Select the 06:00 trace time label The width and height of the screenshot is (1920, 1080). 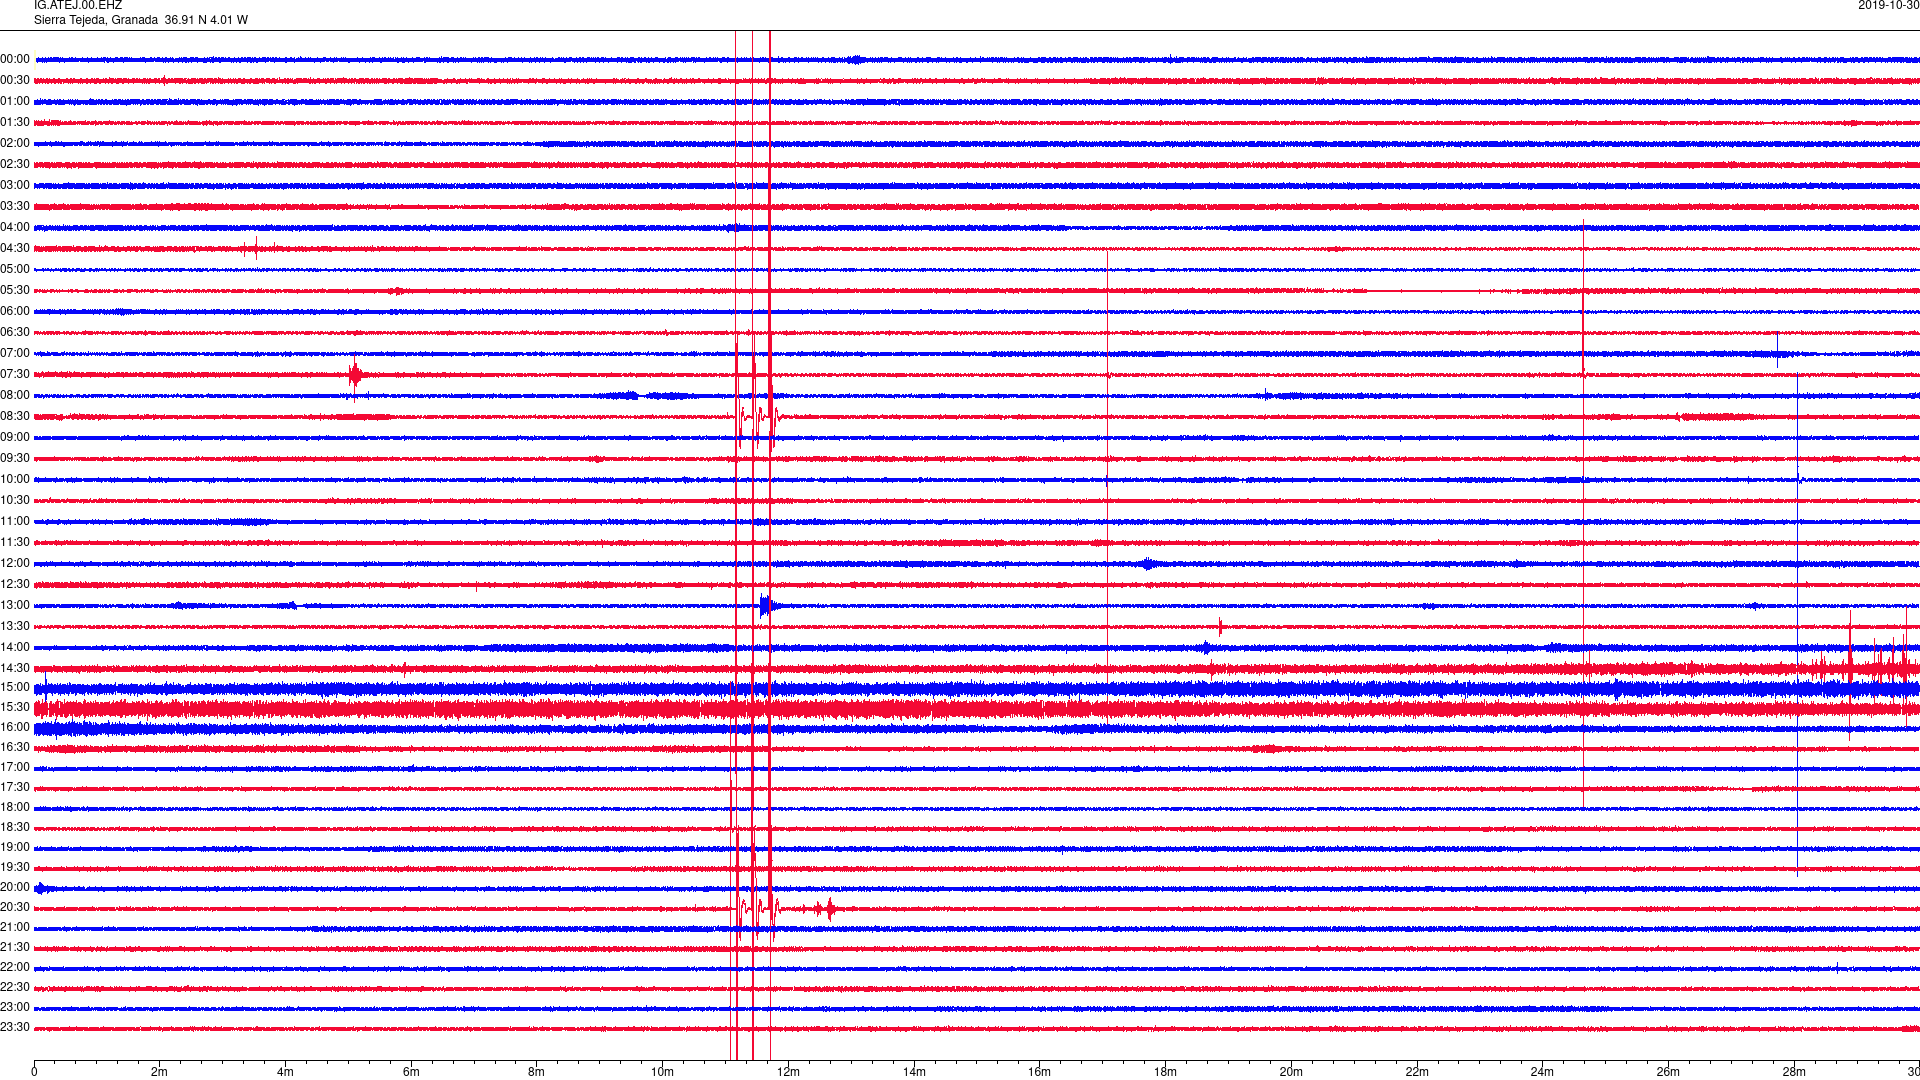[15, 311]
